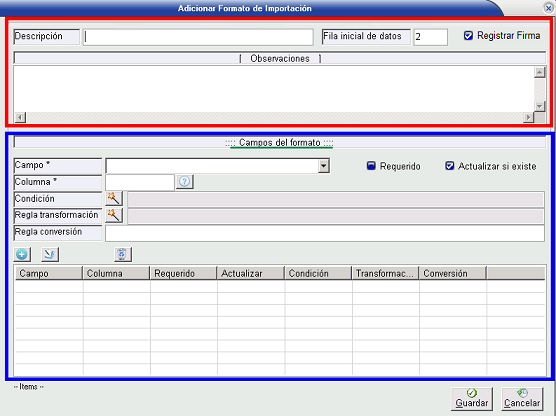Toggle the Registrar Firma checkbox
This screenshot has height=416, width=556.
(x=468, y=35)
